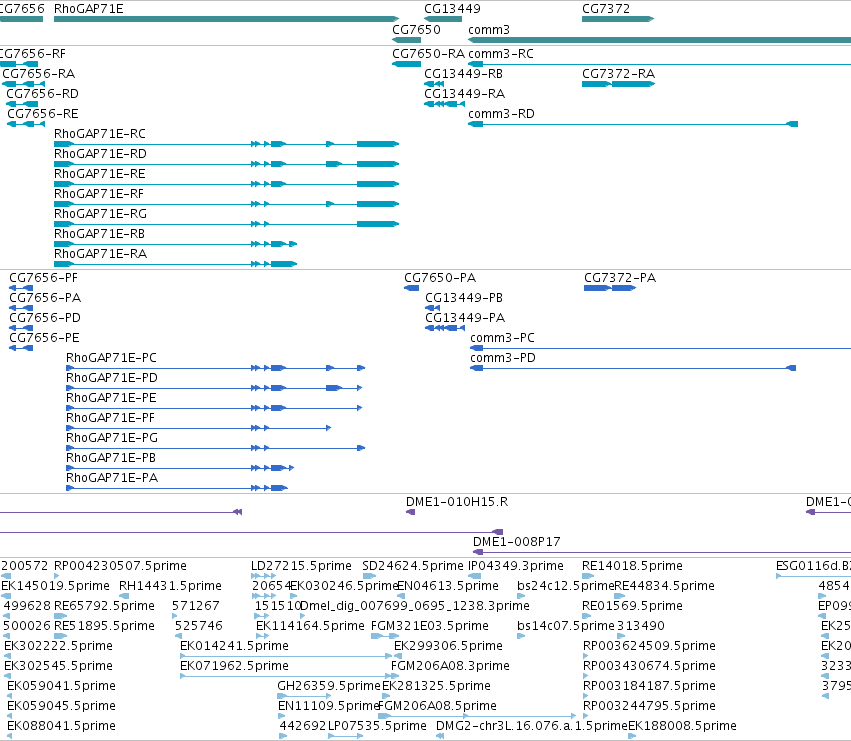The image size is (851, 741).
Task: Select BAC clone DME1-010H15.R label
Action: point(457,502)
